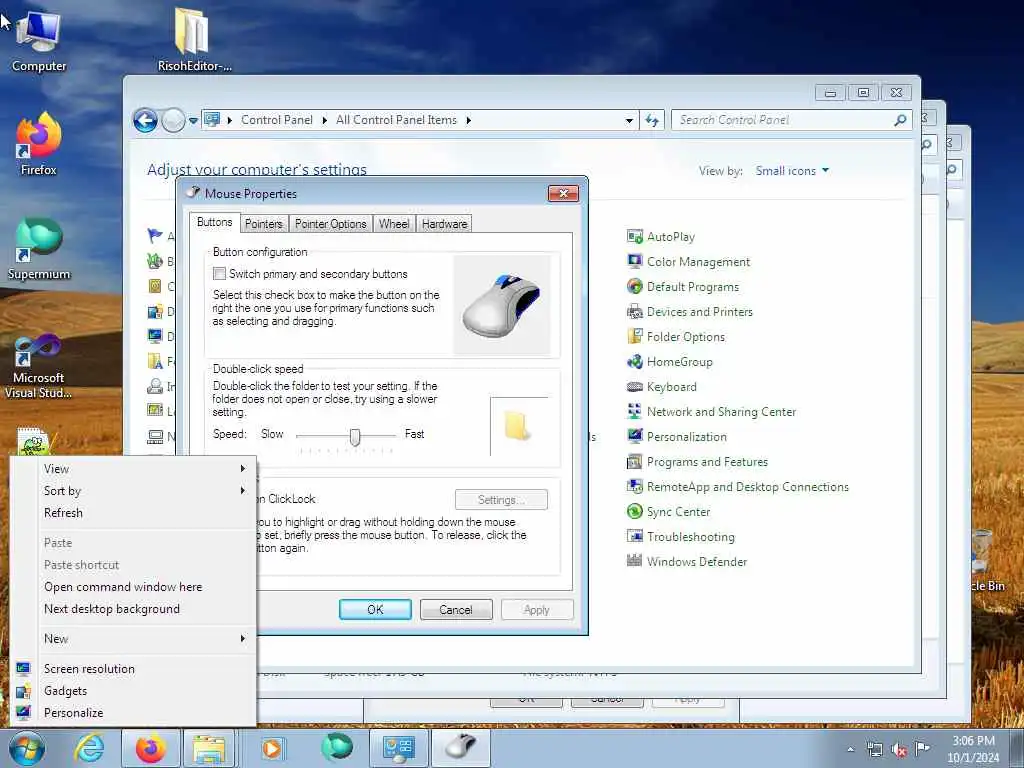This screenshot has height=768, width=1024.
Task: Select the Buttons tab
Action: (x=214, y=222)
